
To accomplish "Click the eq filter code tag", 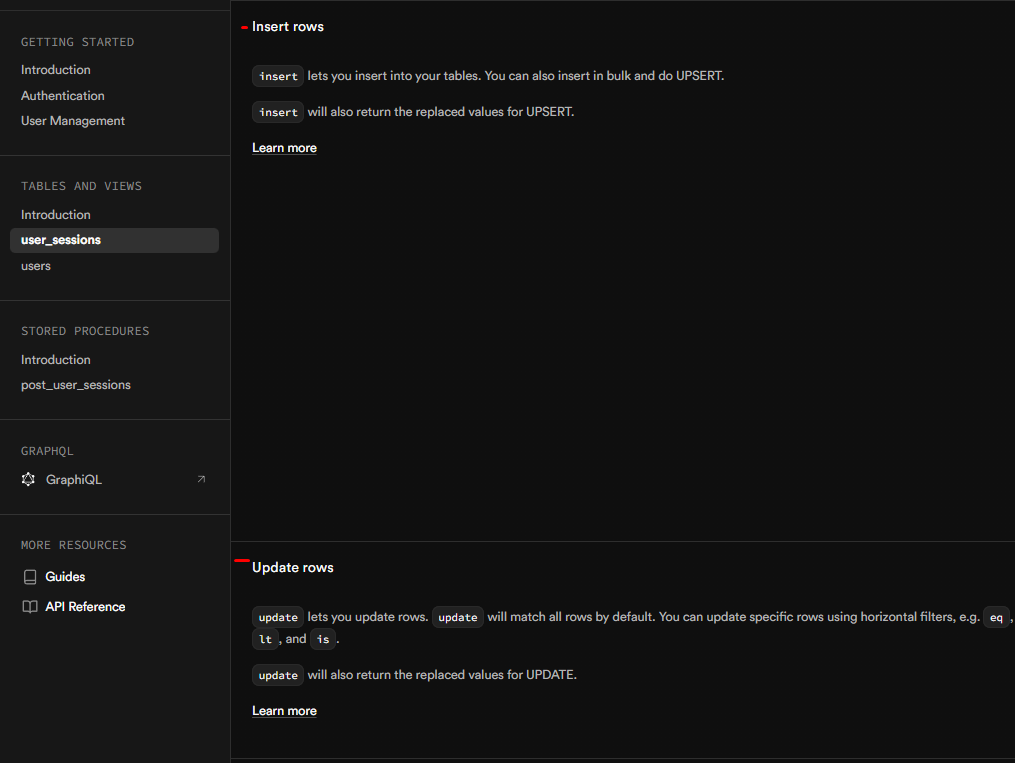I will tap(996, 617).
